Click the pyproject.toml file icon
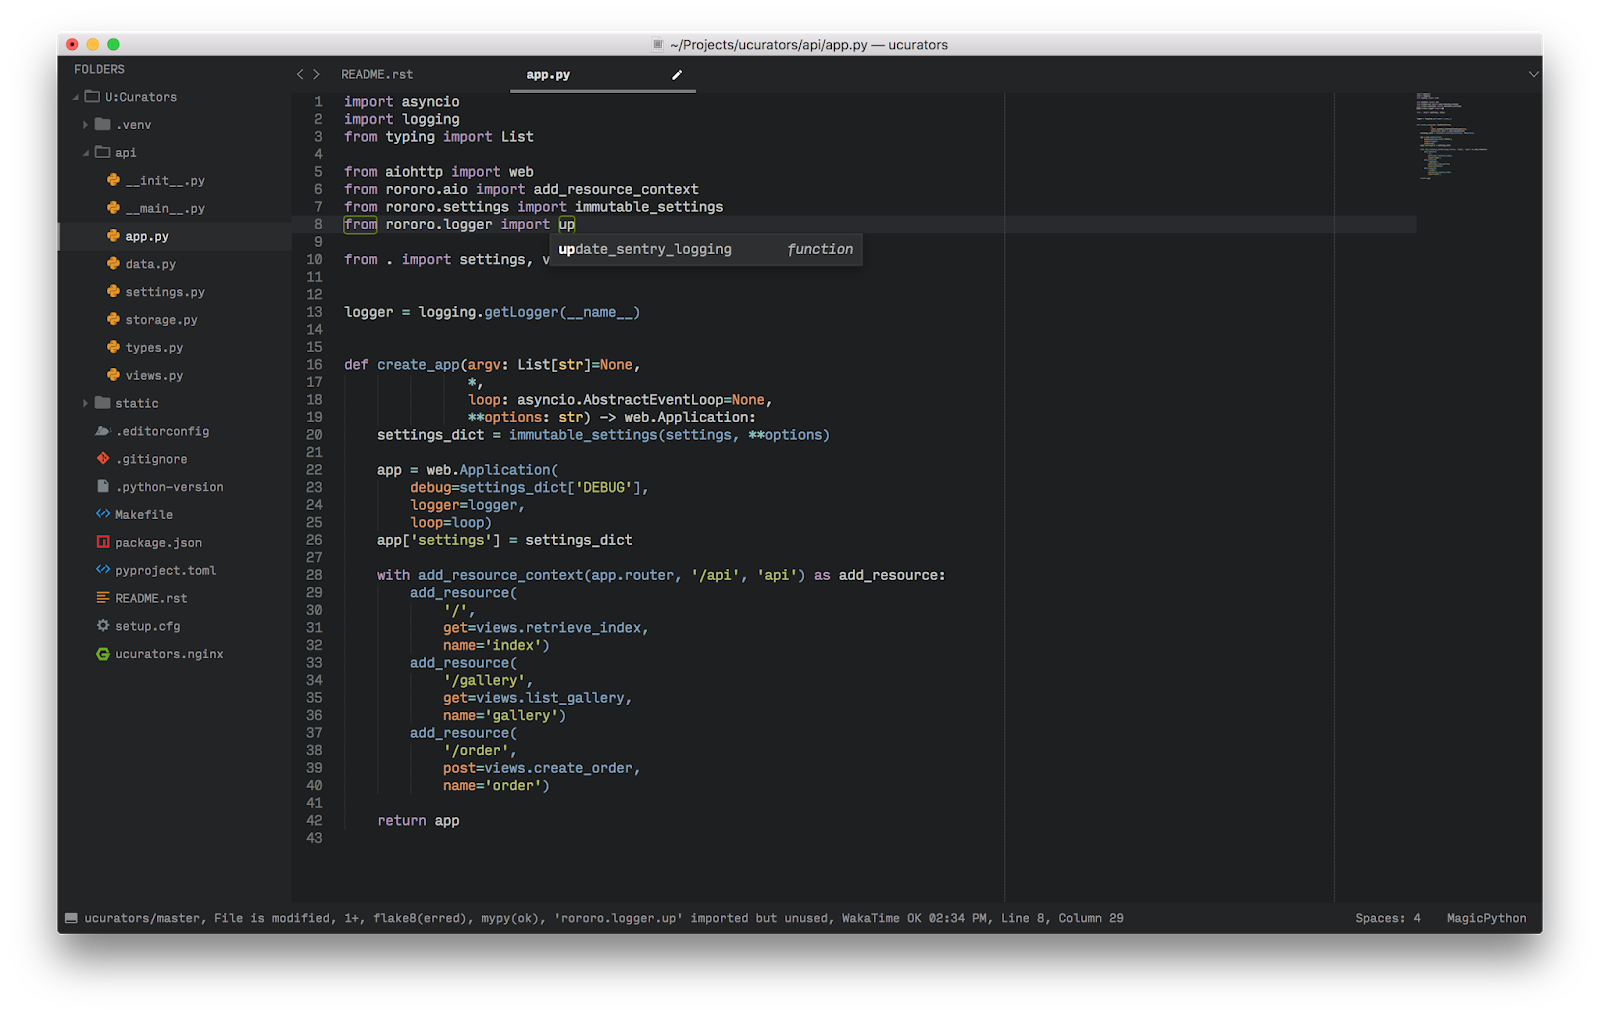The image size is (1600, 1016). coord(103,570)
